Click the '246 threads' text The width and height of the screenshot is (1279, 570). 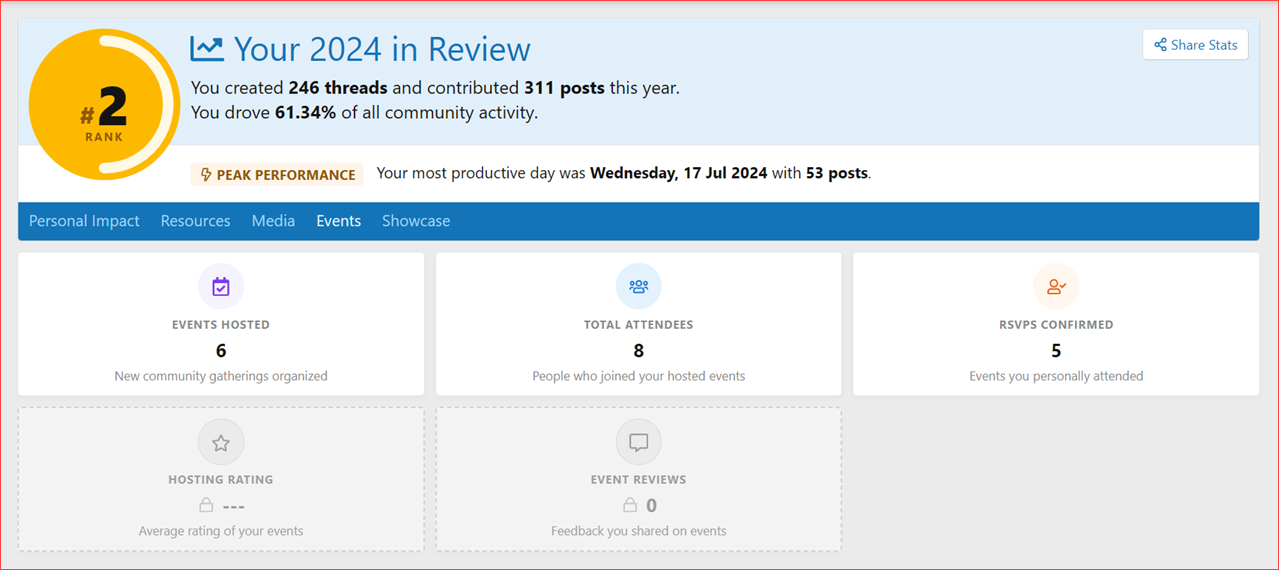pos(338,88)
